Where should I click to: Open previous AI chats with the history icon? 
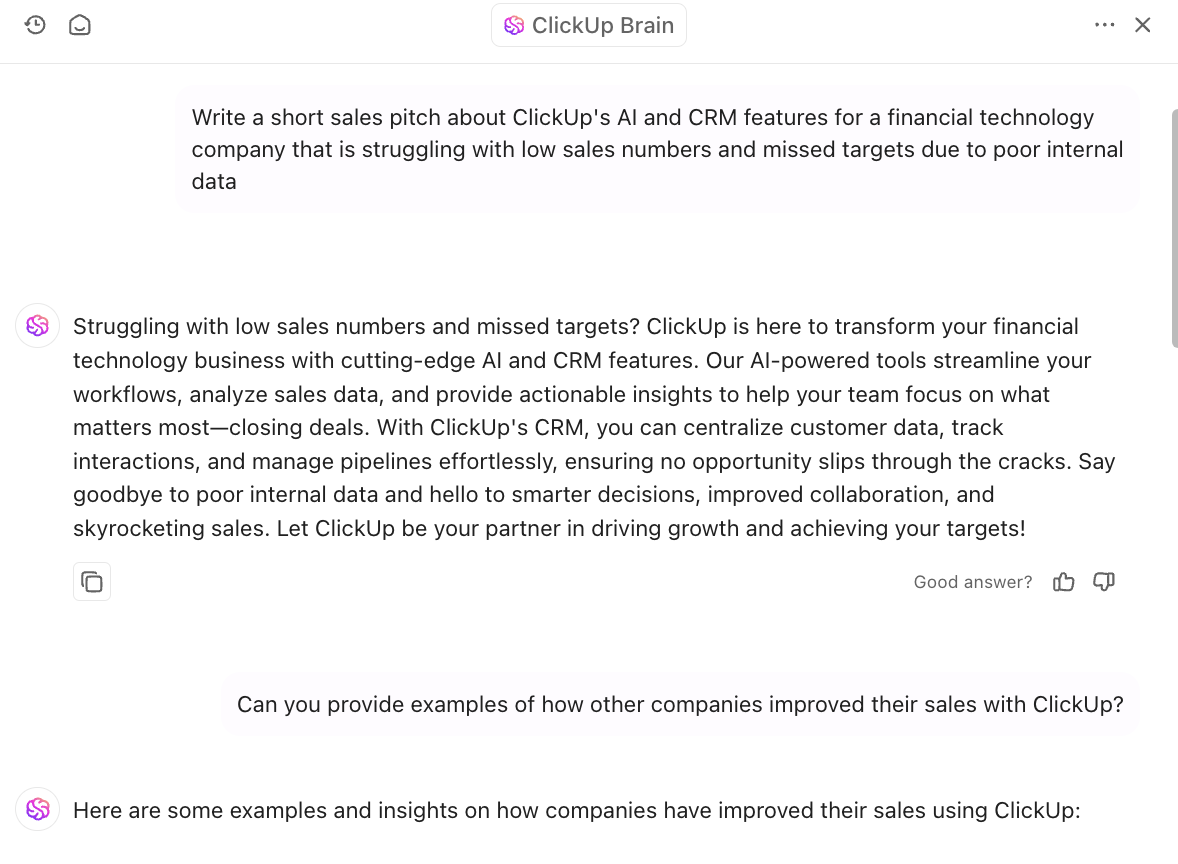click(x=35, y=25)
